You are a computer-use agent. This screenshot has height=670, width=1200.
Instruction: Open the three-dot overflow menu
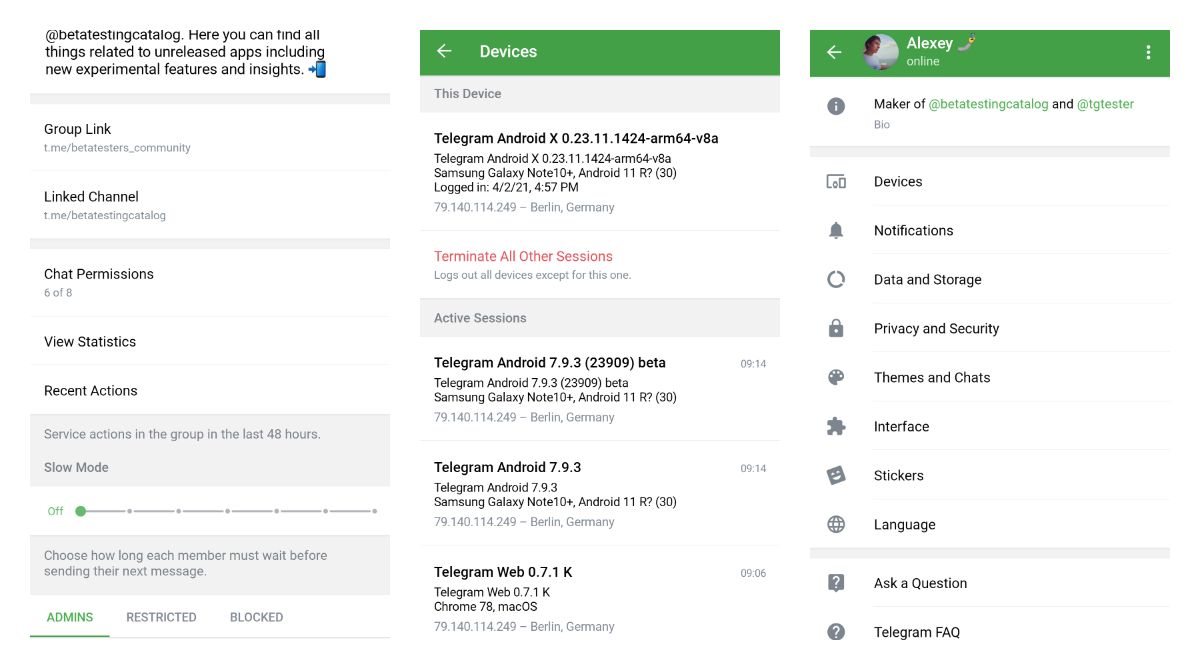(x=1148, y=52)
